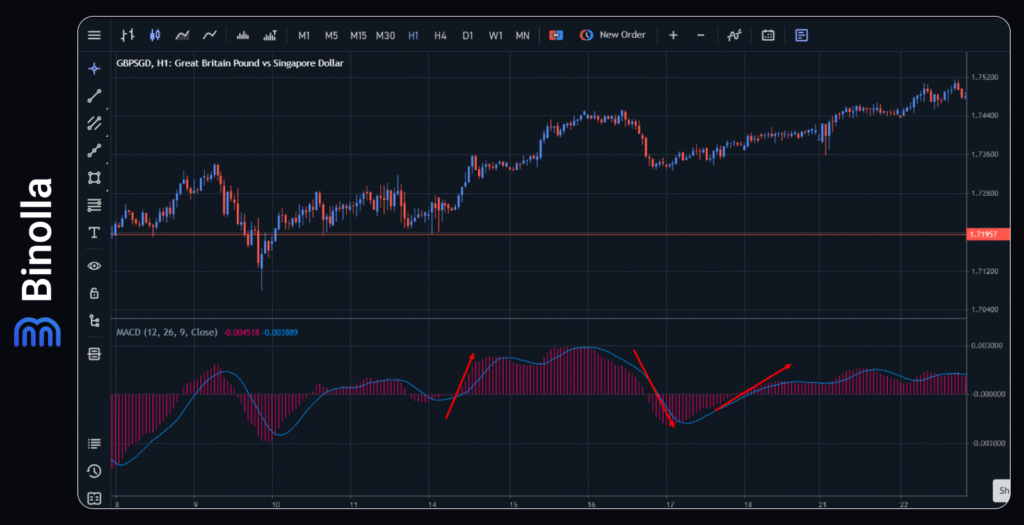The height and width of the screenshot is (525, 1024).
Task: Expand the rectangle shapes tool group
Action: coord(94,178)
